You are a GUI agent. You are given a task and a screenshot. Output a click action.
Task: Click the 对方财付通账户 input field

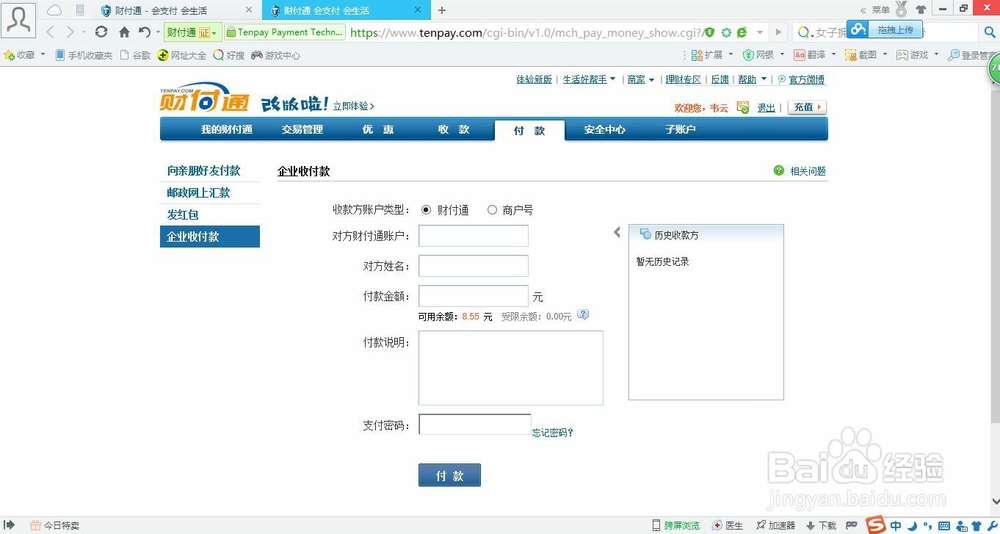(x=473, y=235)
